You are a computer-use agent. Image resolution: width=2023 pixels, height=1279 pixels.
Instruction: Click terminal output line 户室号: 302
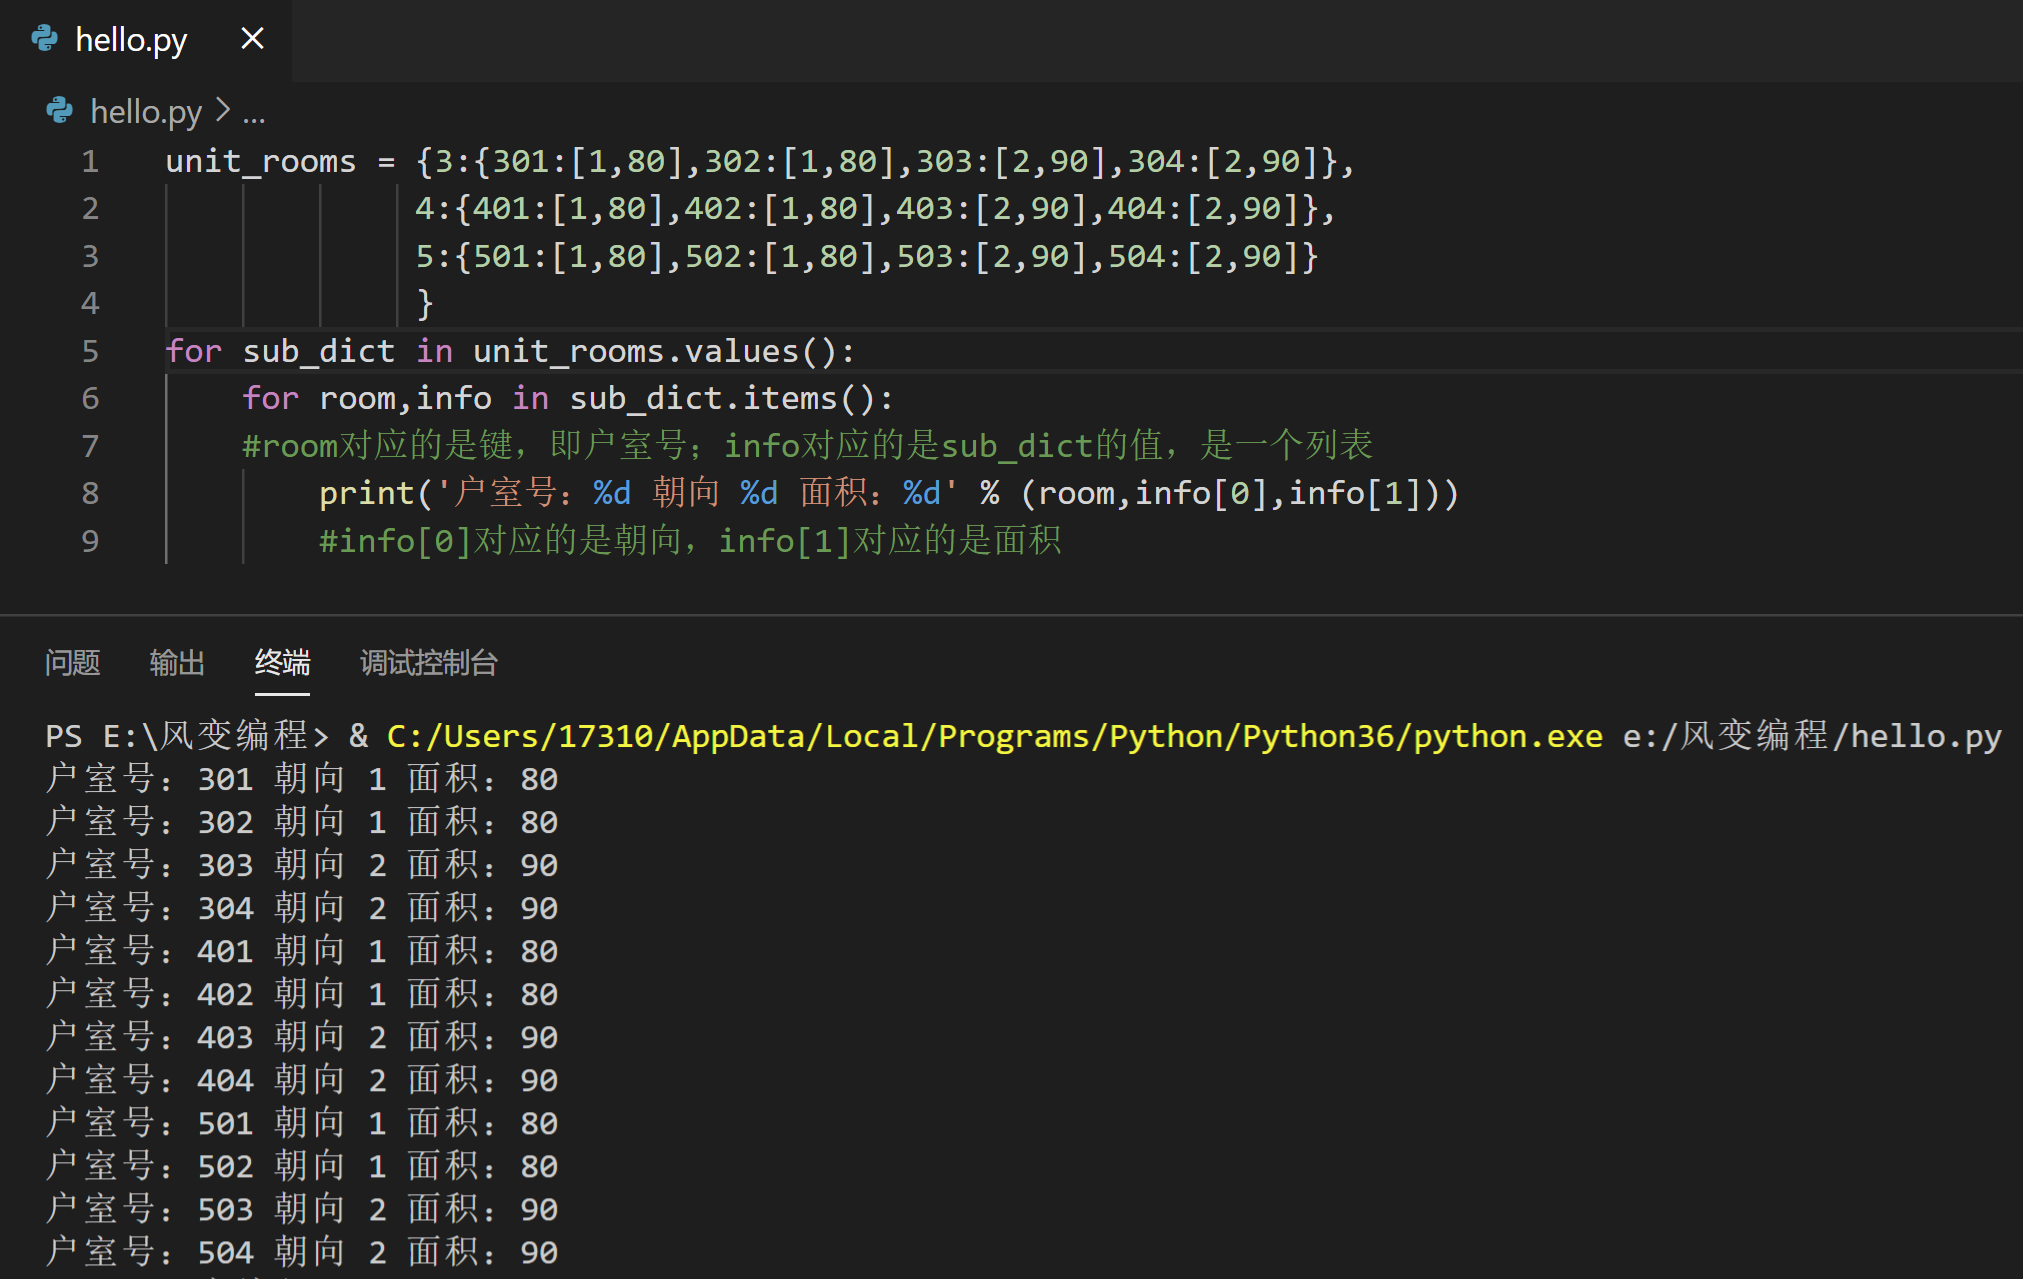pyautogui.click(x=302, y=822)
